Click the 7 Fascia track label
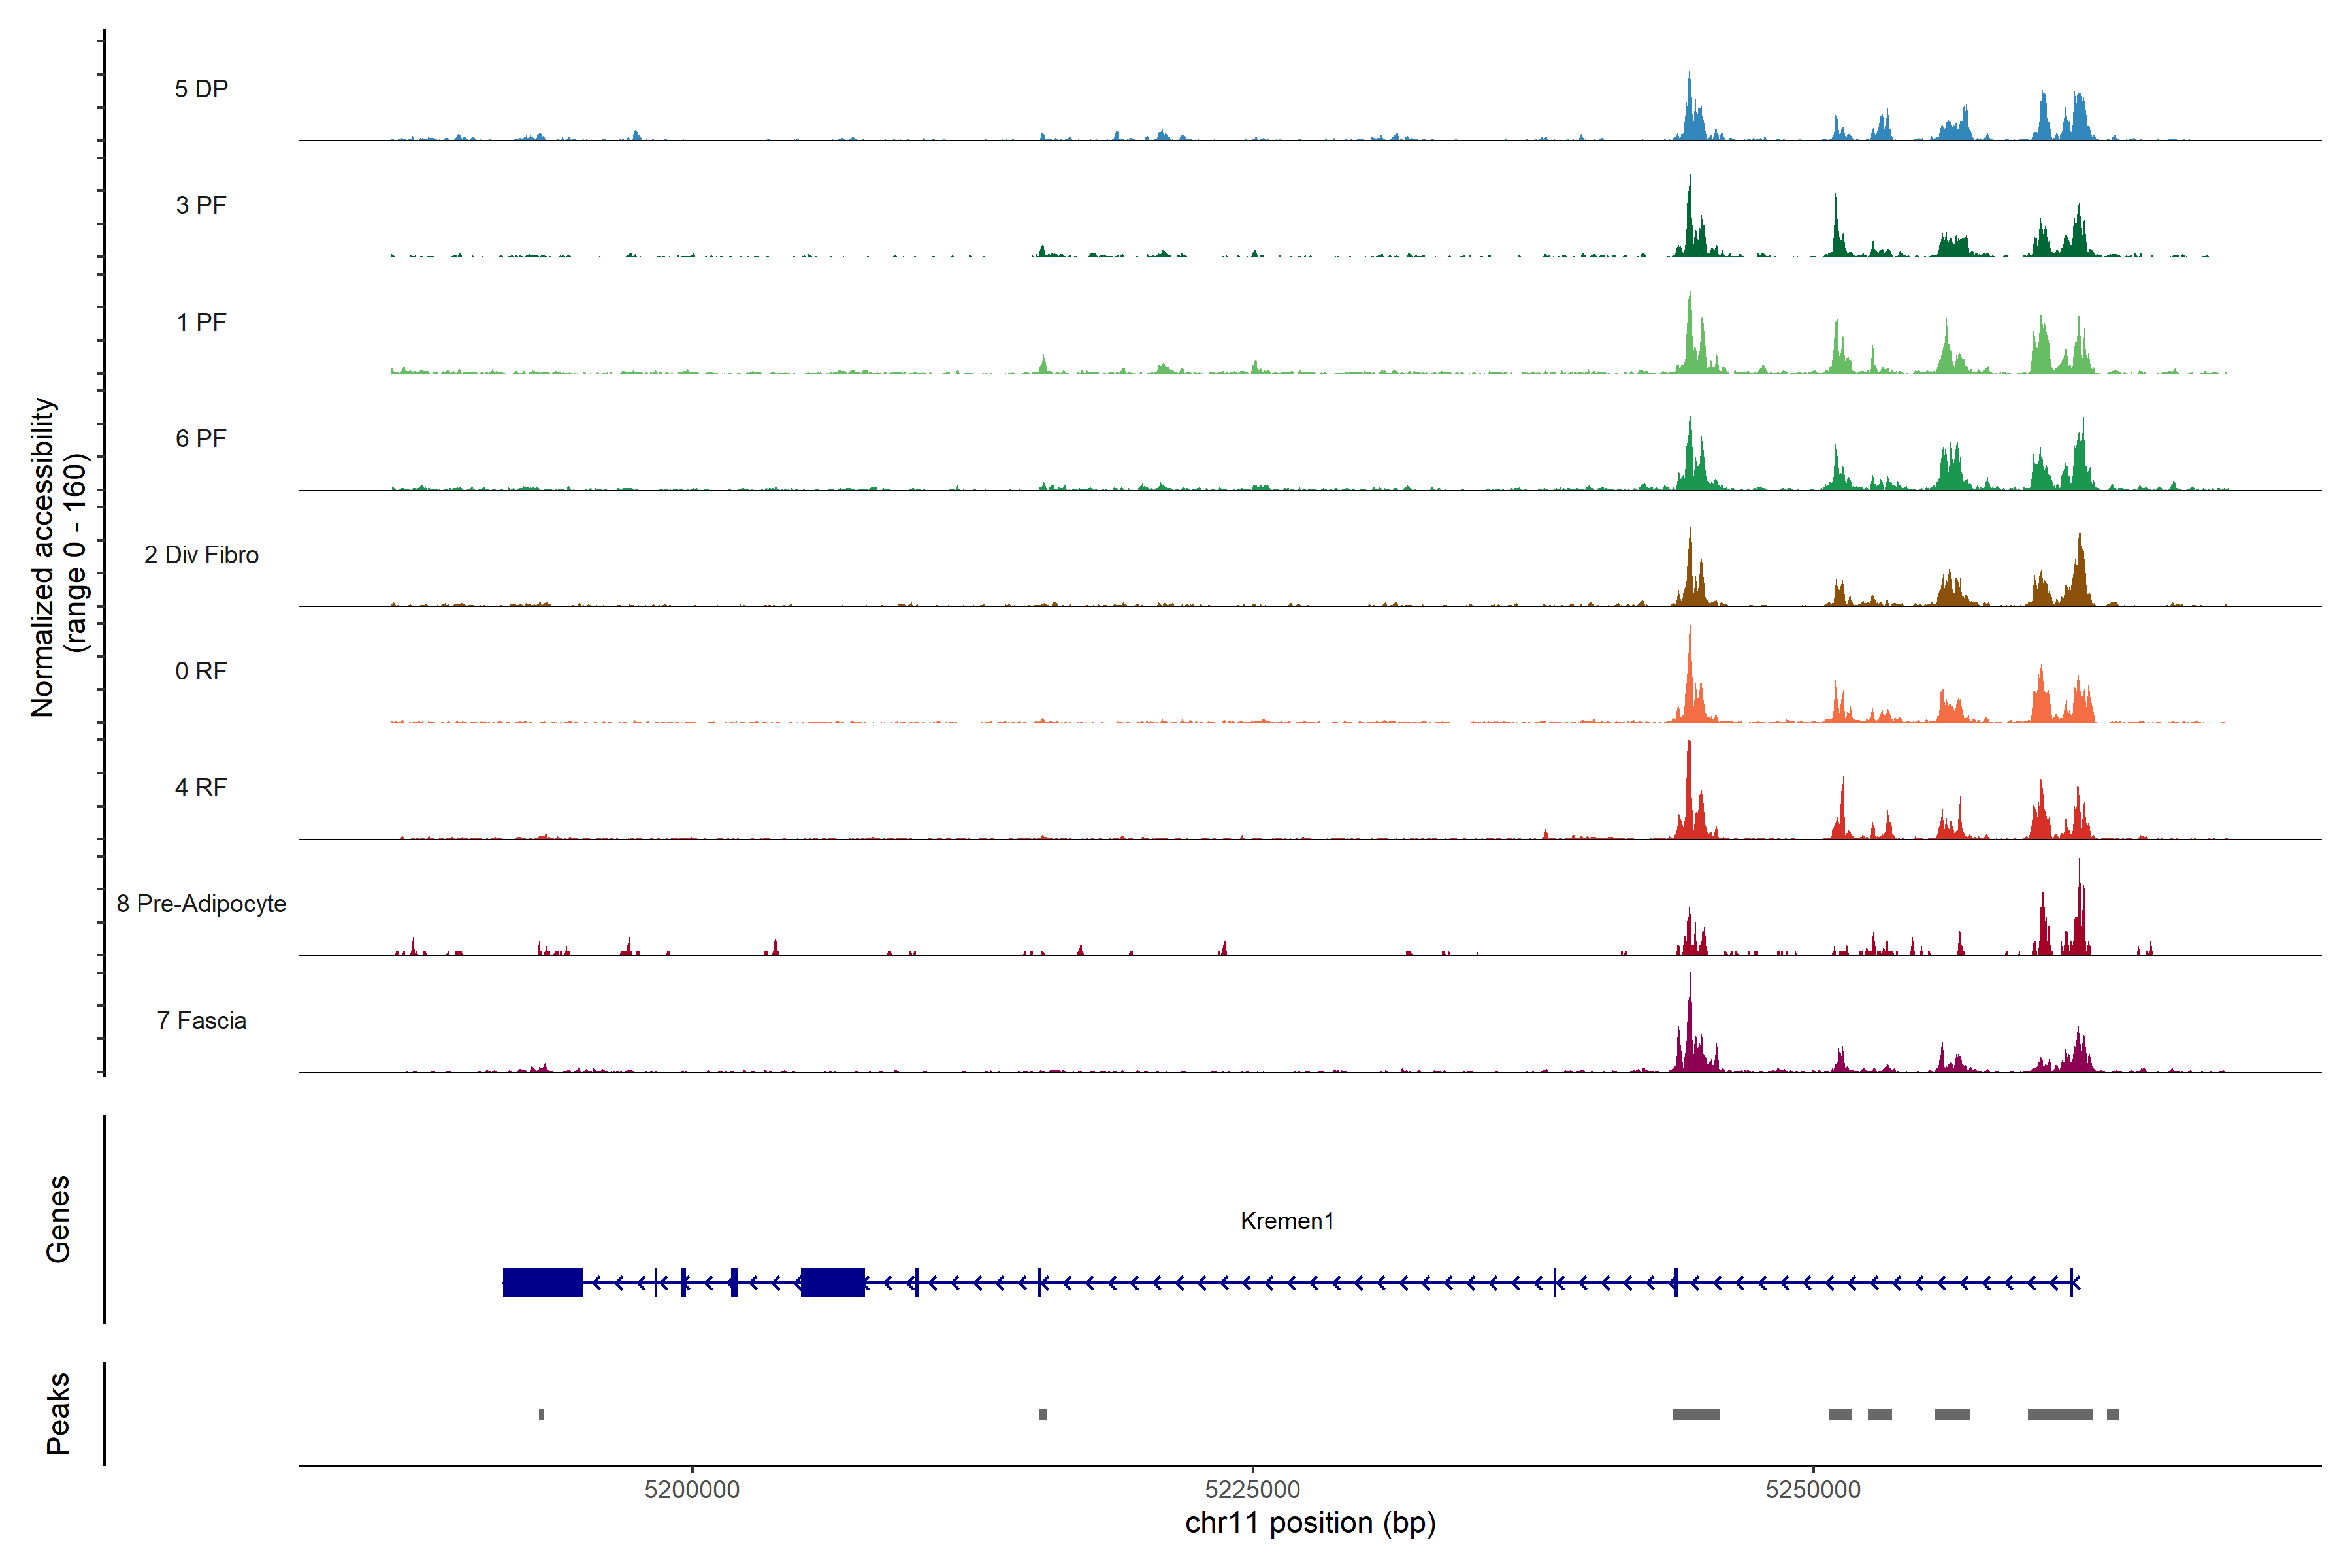The height and width of the screenshot is (1568, 2352). point(201,1020)
